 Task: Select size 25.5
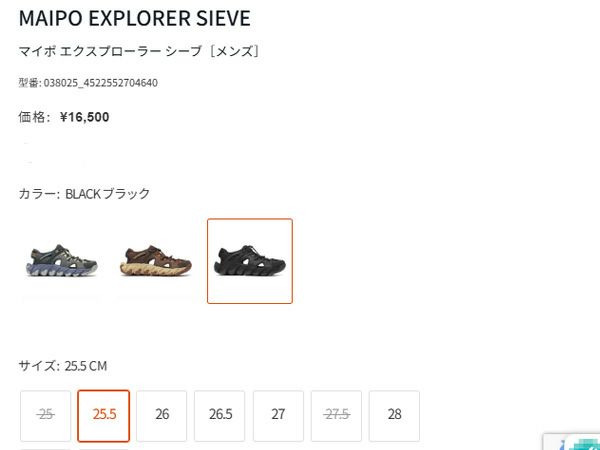click(104, 415)
